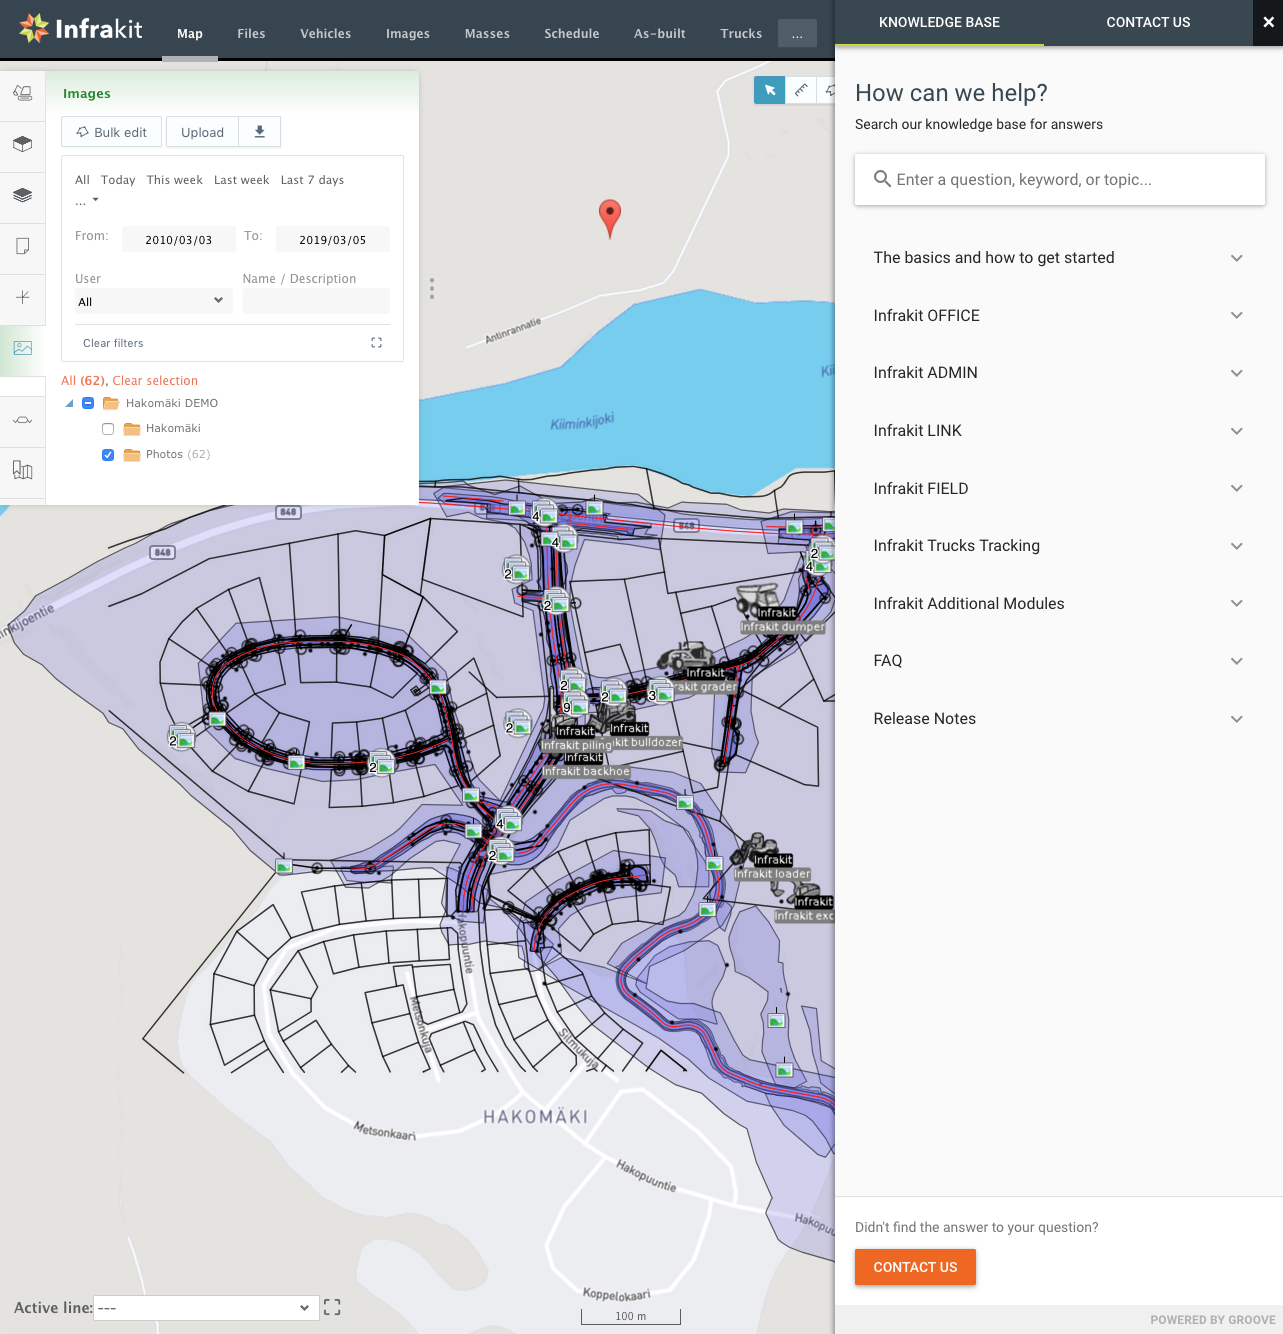Click the Bulk edit button
This screenshot has height=1334, width=1283.
point(112,132)
